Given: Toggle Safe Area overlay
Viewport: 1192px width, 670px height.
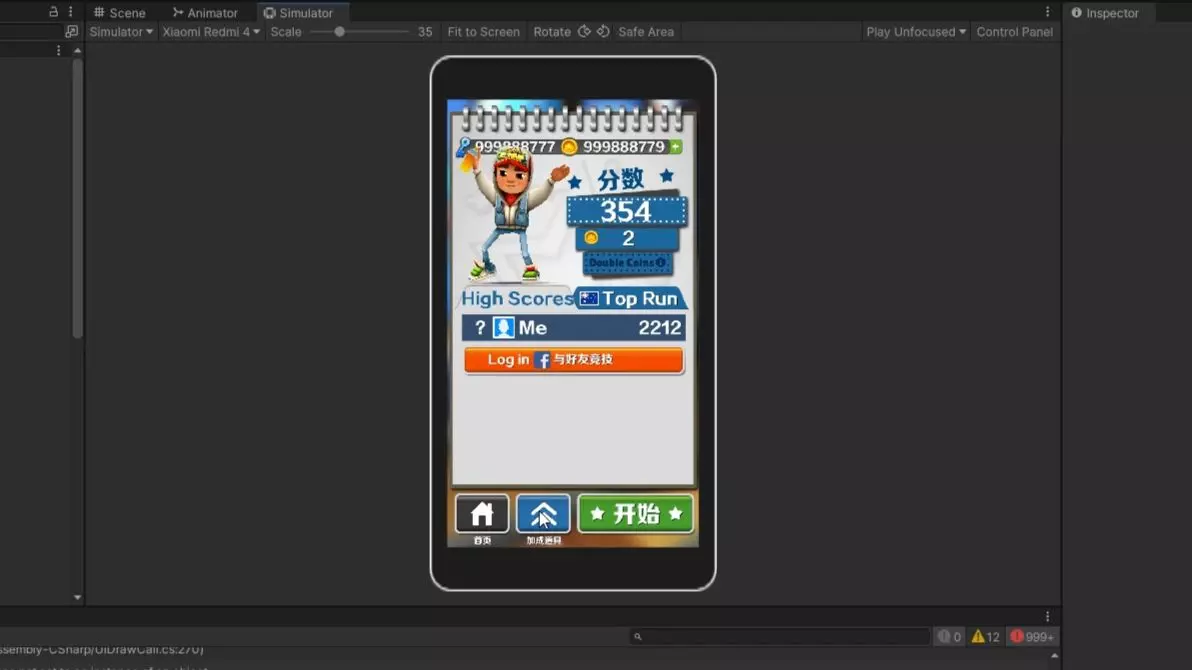Looking at the screenshot, I should pyautogui.click(x=646, y=32).
